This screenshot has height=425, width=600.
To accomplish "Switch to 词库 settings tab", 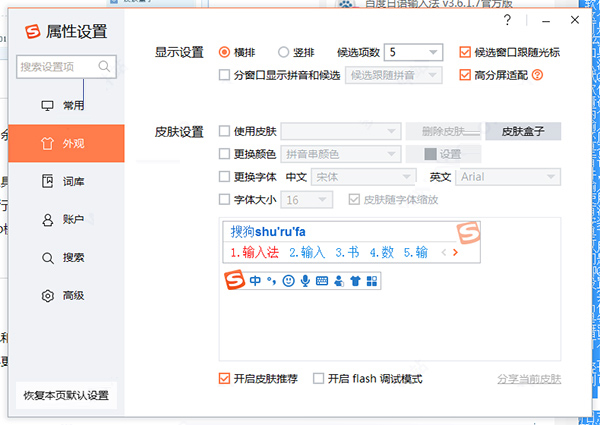I will 66,181.
